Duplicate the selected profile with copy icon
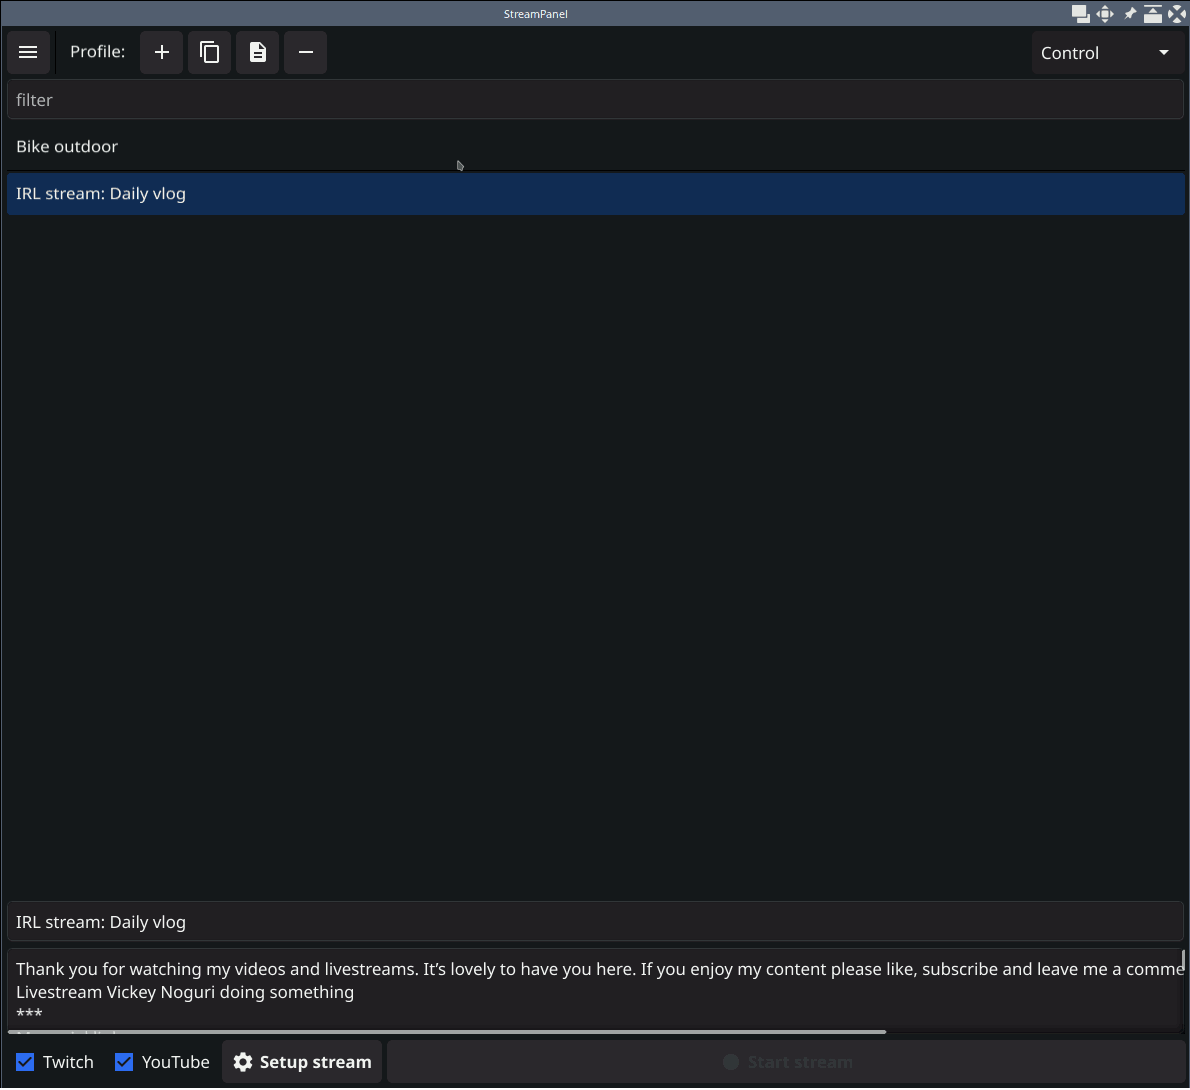The width and height of the screenshot is (1190, 1090). pyautogui.click(x=209, y=52)
